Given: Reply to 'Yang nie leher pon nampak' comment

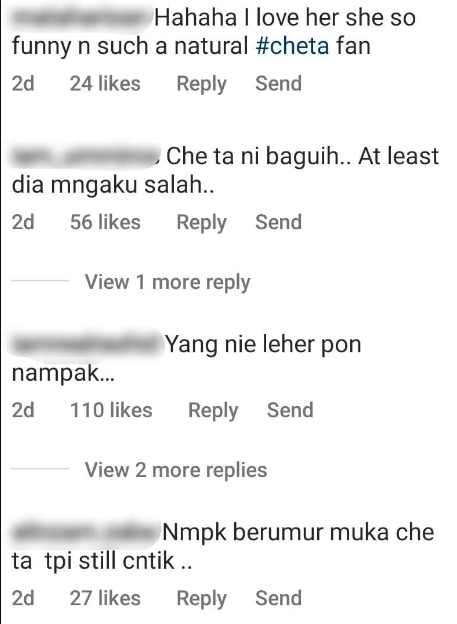Looking at the screenshot, I should (x=213, y=411).
